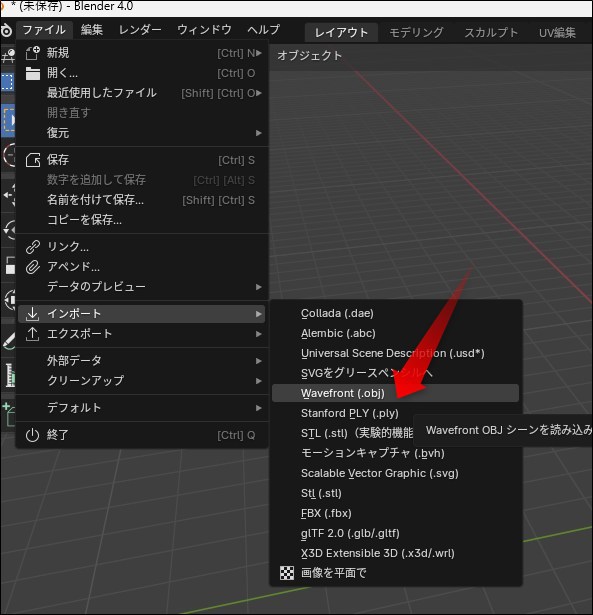This screenshot has width=593, height=615.
Task: Switch to the UV編集 workspace tab
Action: 557,32
